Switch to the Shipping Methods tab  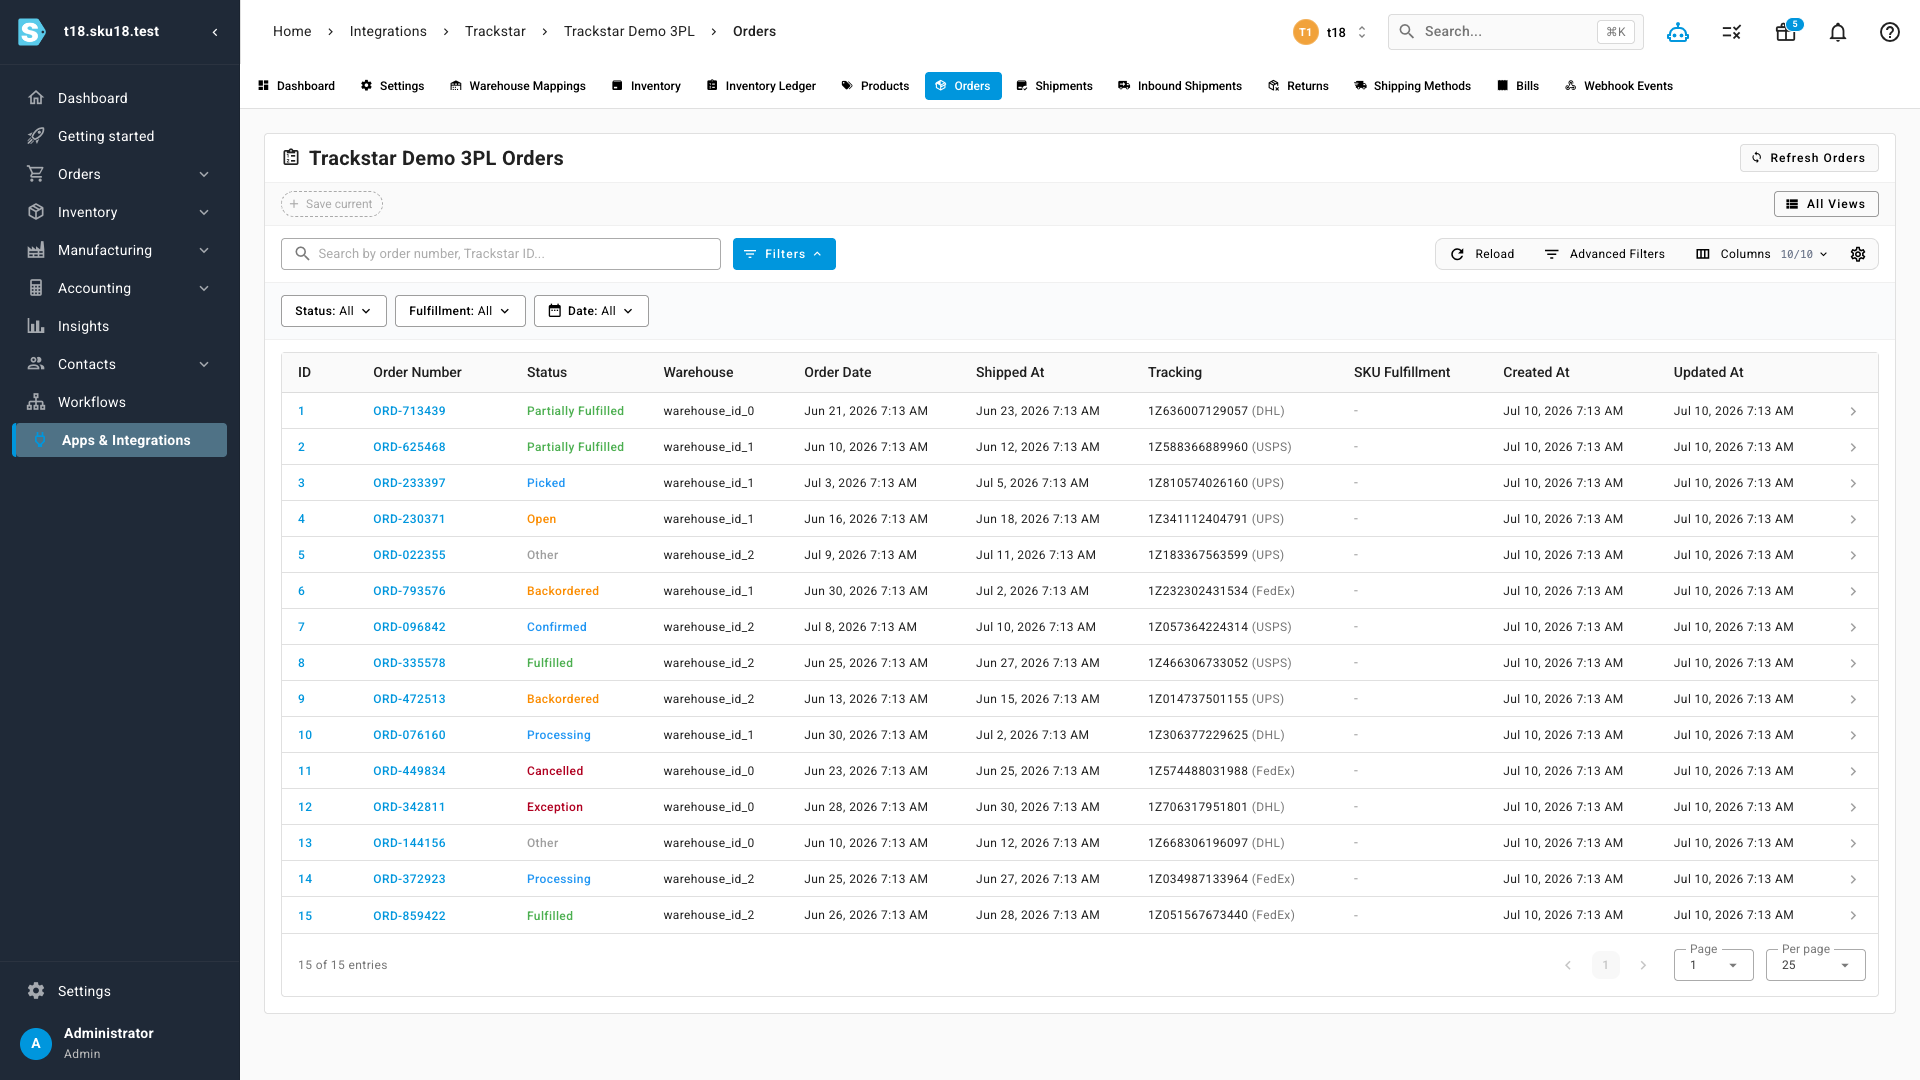click(x=1412, y=86)
